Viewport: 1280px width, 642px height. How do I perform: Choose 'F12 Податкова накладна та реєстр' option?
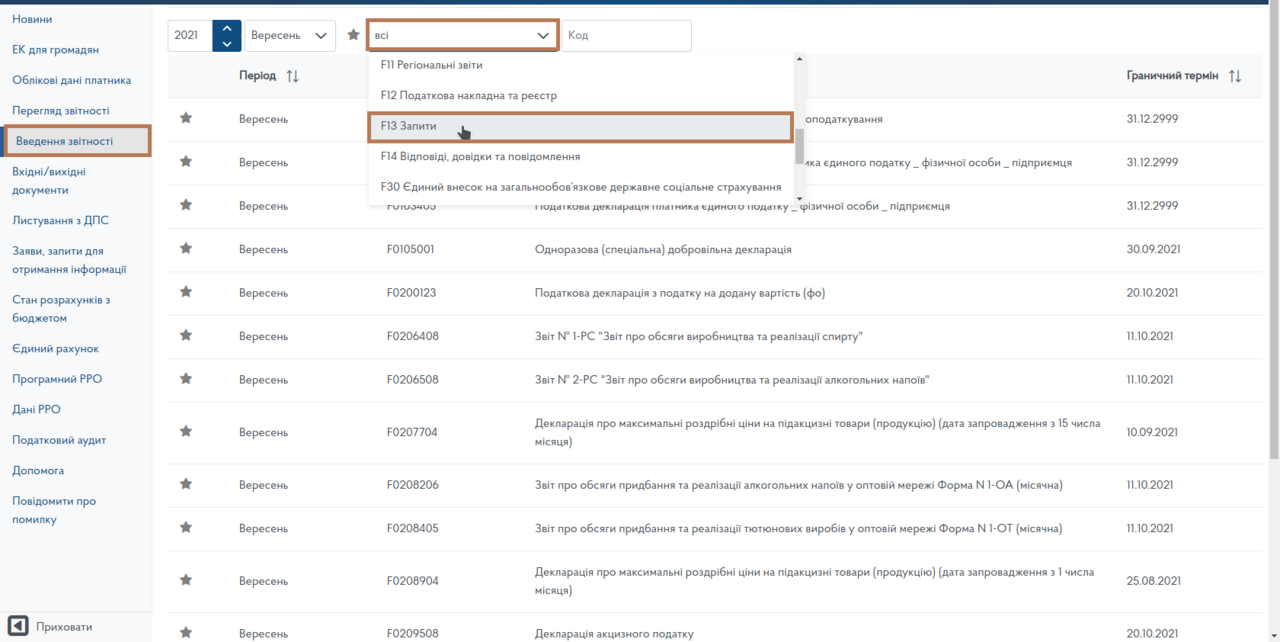[x=469, y=96]
